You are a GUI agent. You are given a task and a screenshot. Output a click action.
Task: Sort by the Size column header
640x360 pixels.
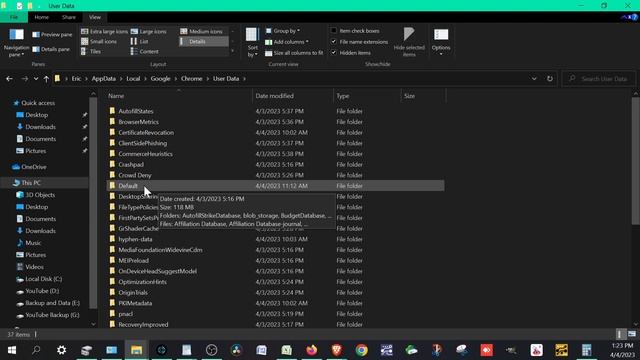[423, 96]
